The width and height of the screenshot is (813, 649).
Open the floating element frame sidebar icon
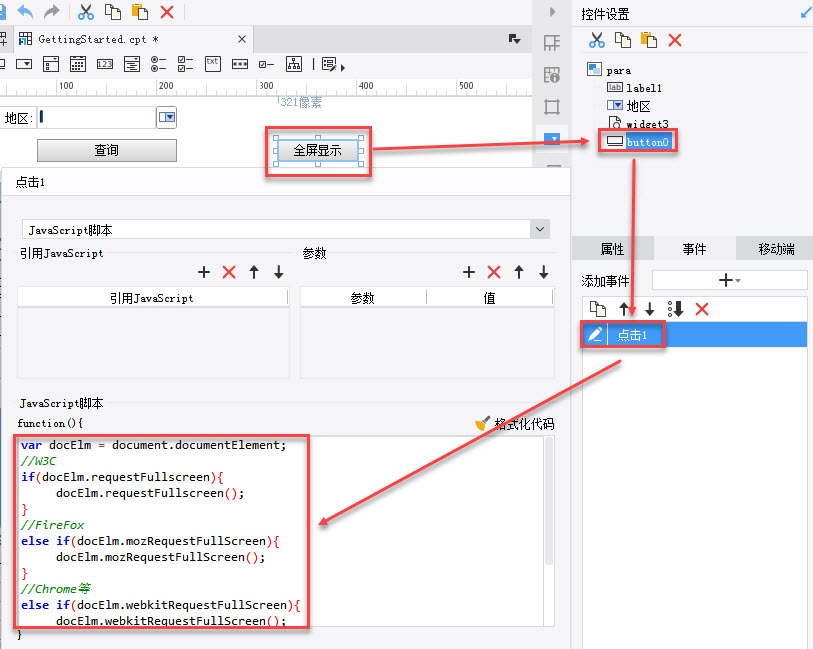(x=552, y=107)
